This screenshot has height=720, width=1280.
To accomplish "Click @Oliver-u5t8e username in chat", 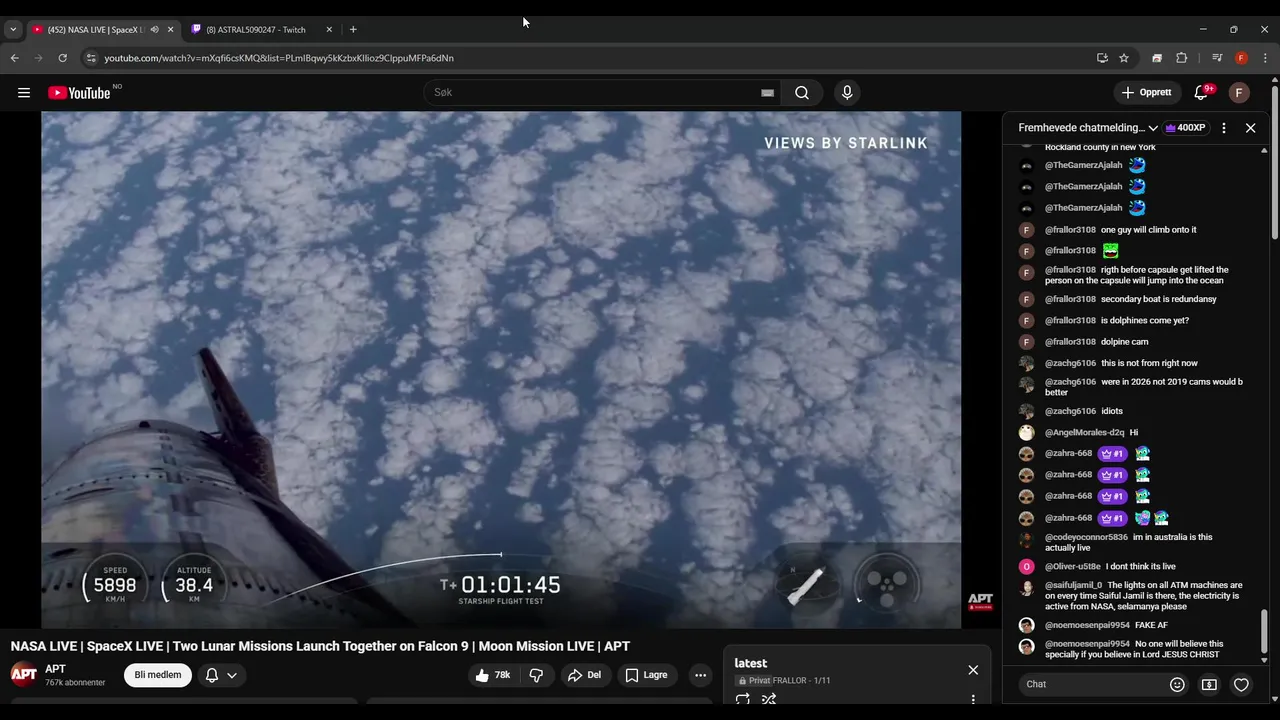I will tap(1072, 567).
